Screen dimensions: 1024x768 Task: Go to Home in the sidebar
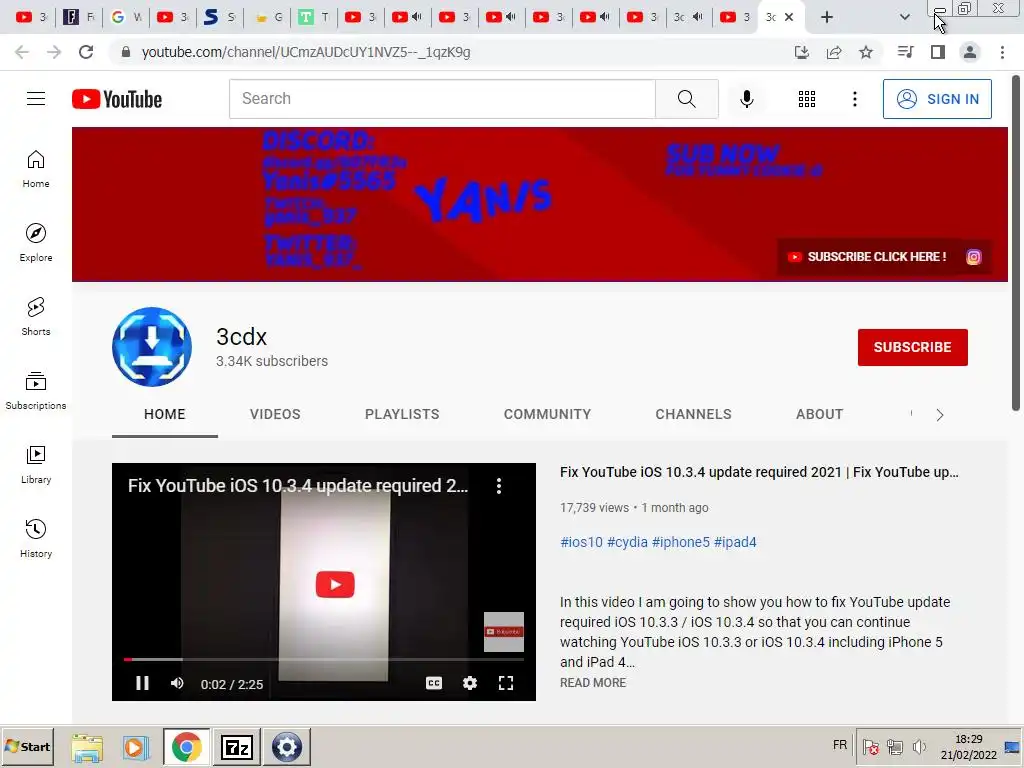[x=36, y=168]
